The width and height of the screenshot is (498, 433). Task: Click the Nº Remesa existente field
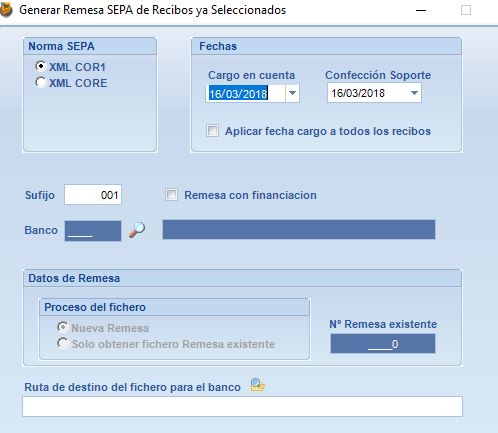(x=383, y=344)
